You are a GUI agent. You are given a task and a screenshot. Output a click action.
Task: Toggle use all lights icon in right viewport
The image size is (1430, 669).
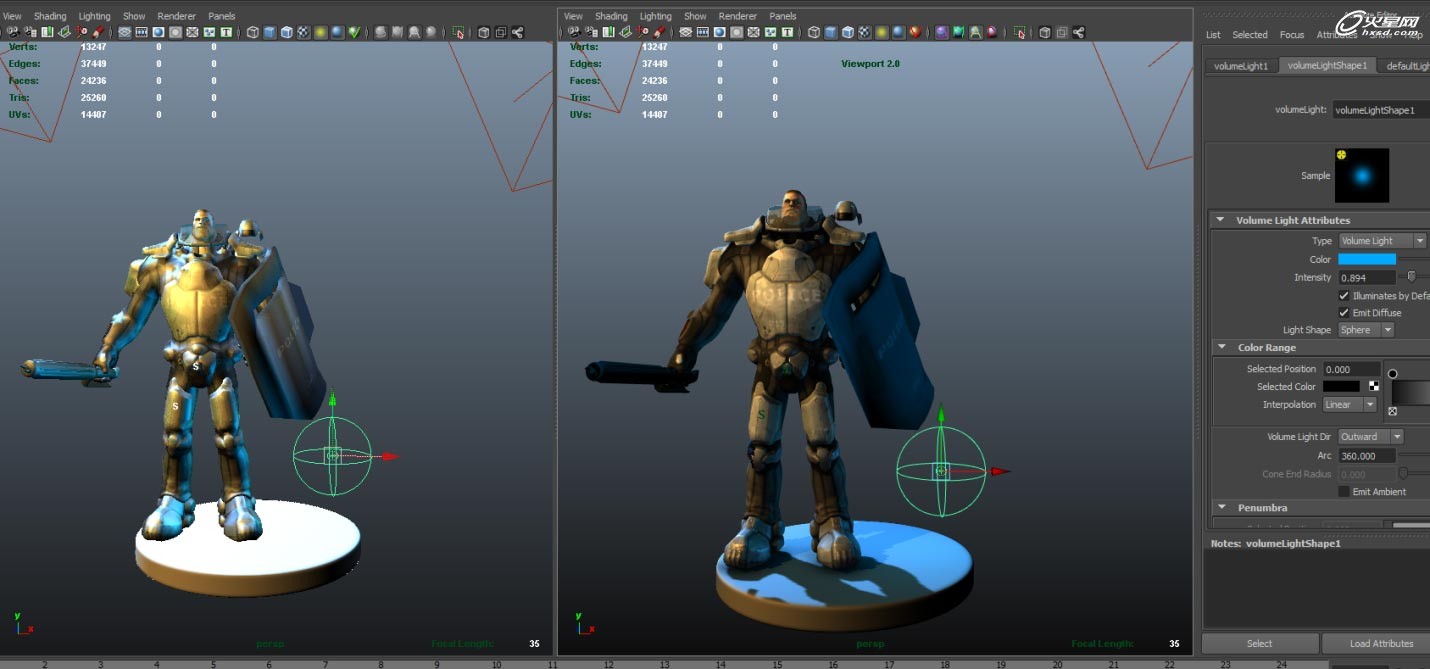(x=881, y=32)
